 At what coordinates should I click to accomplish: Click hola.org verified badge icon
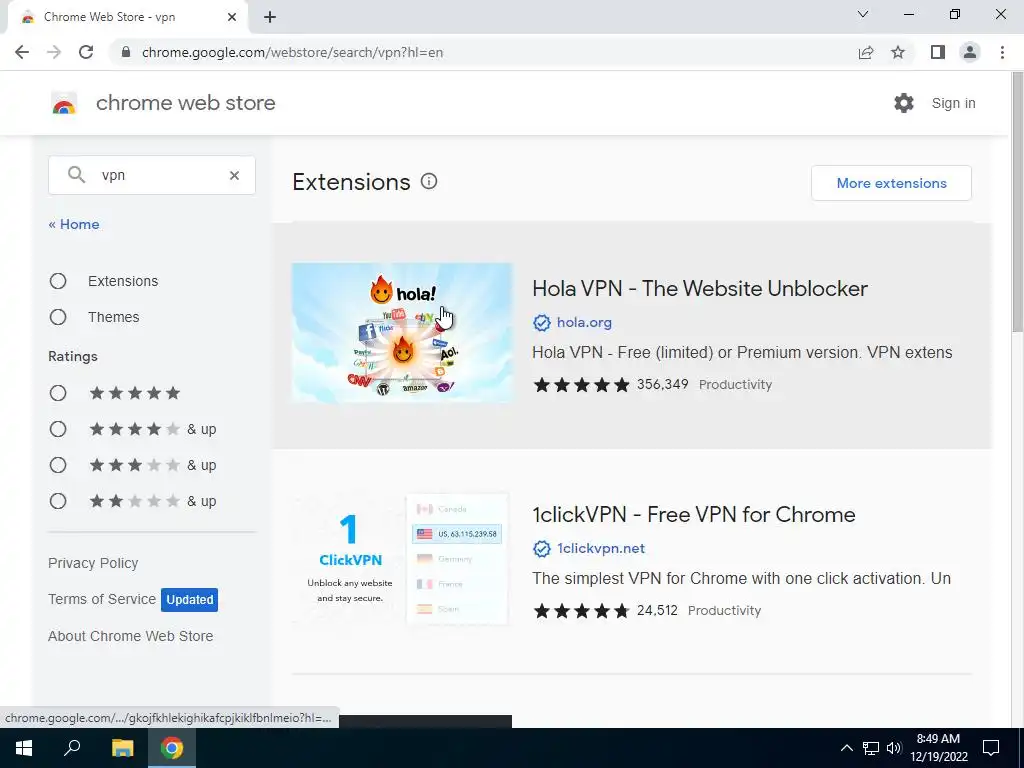(x=541, y=323)
